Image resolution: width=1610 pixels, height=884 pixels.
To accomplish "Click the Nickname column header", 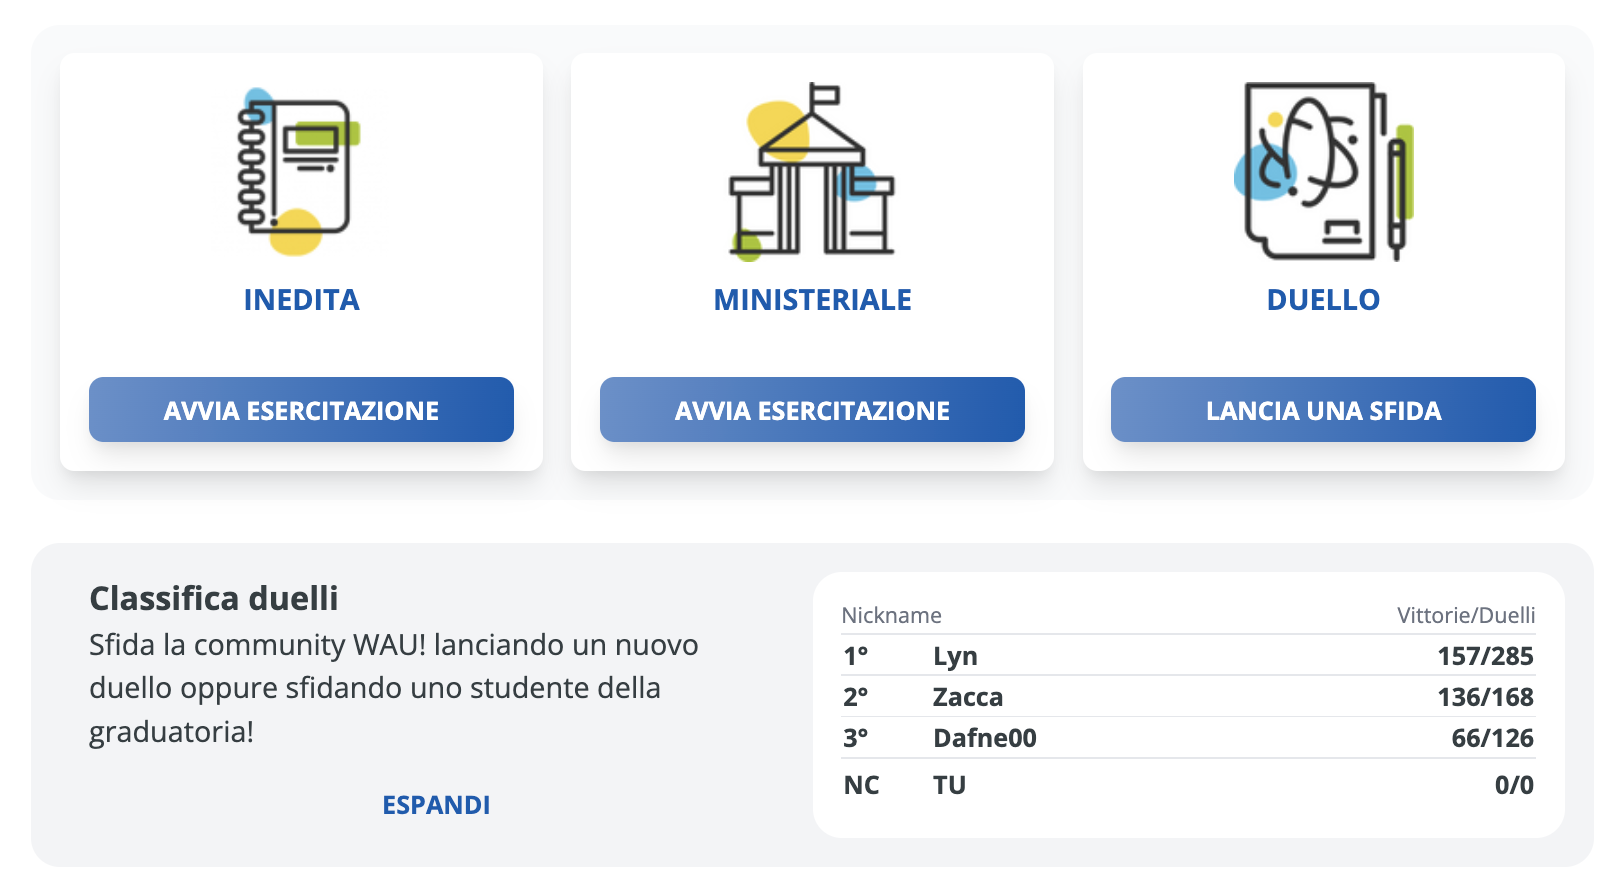I will point(891,615).
